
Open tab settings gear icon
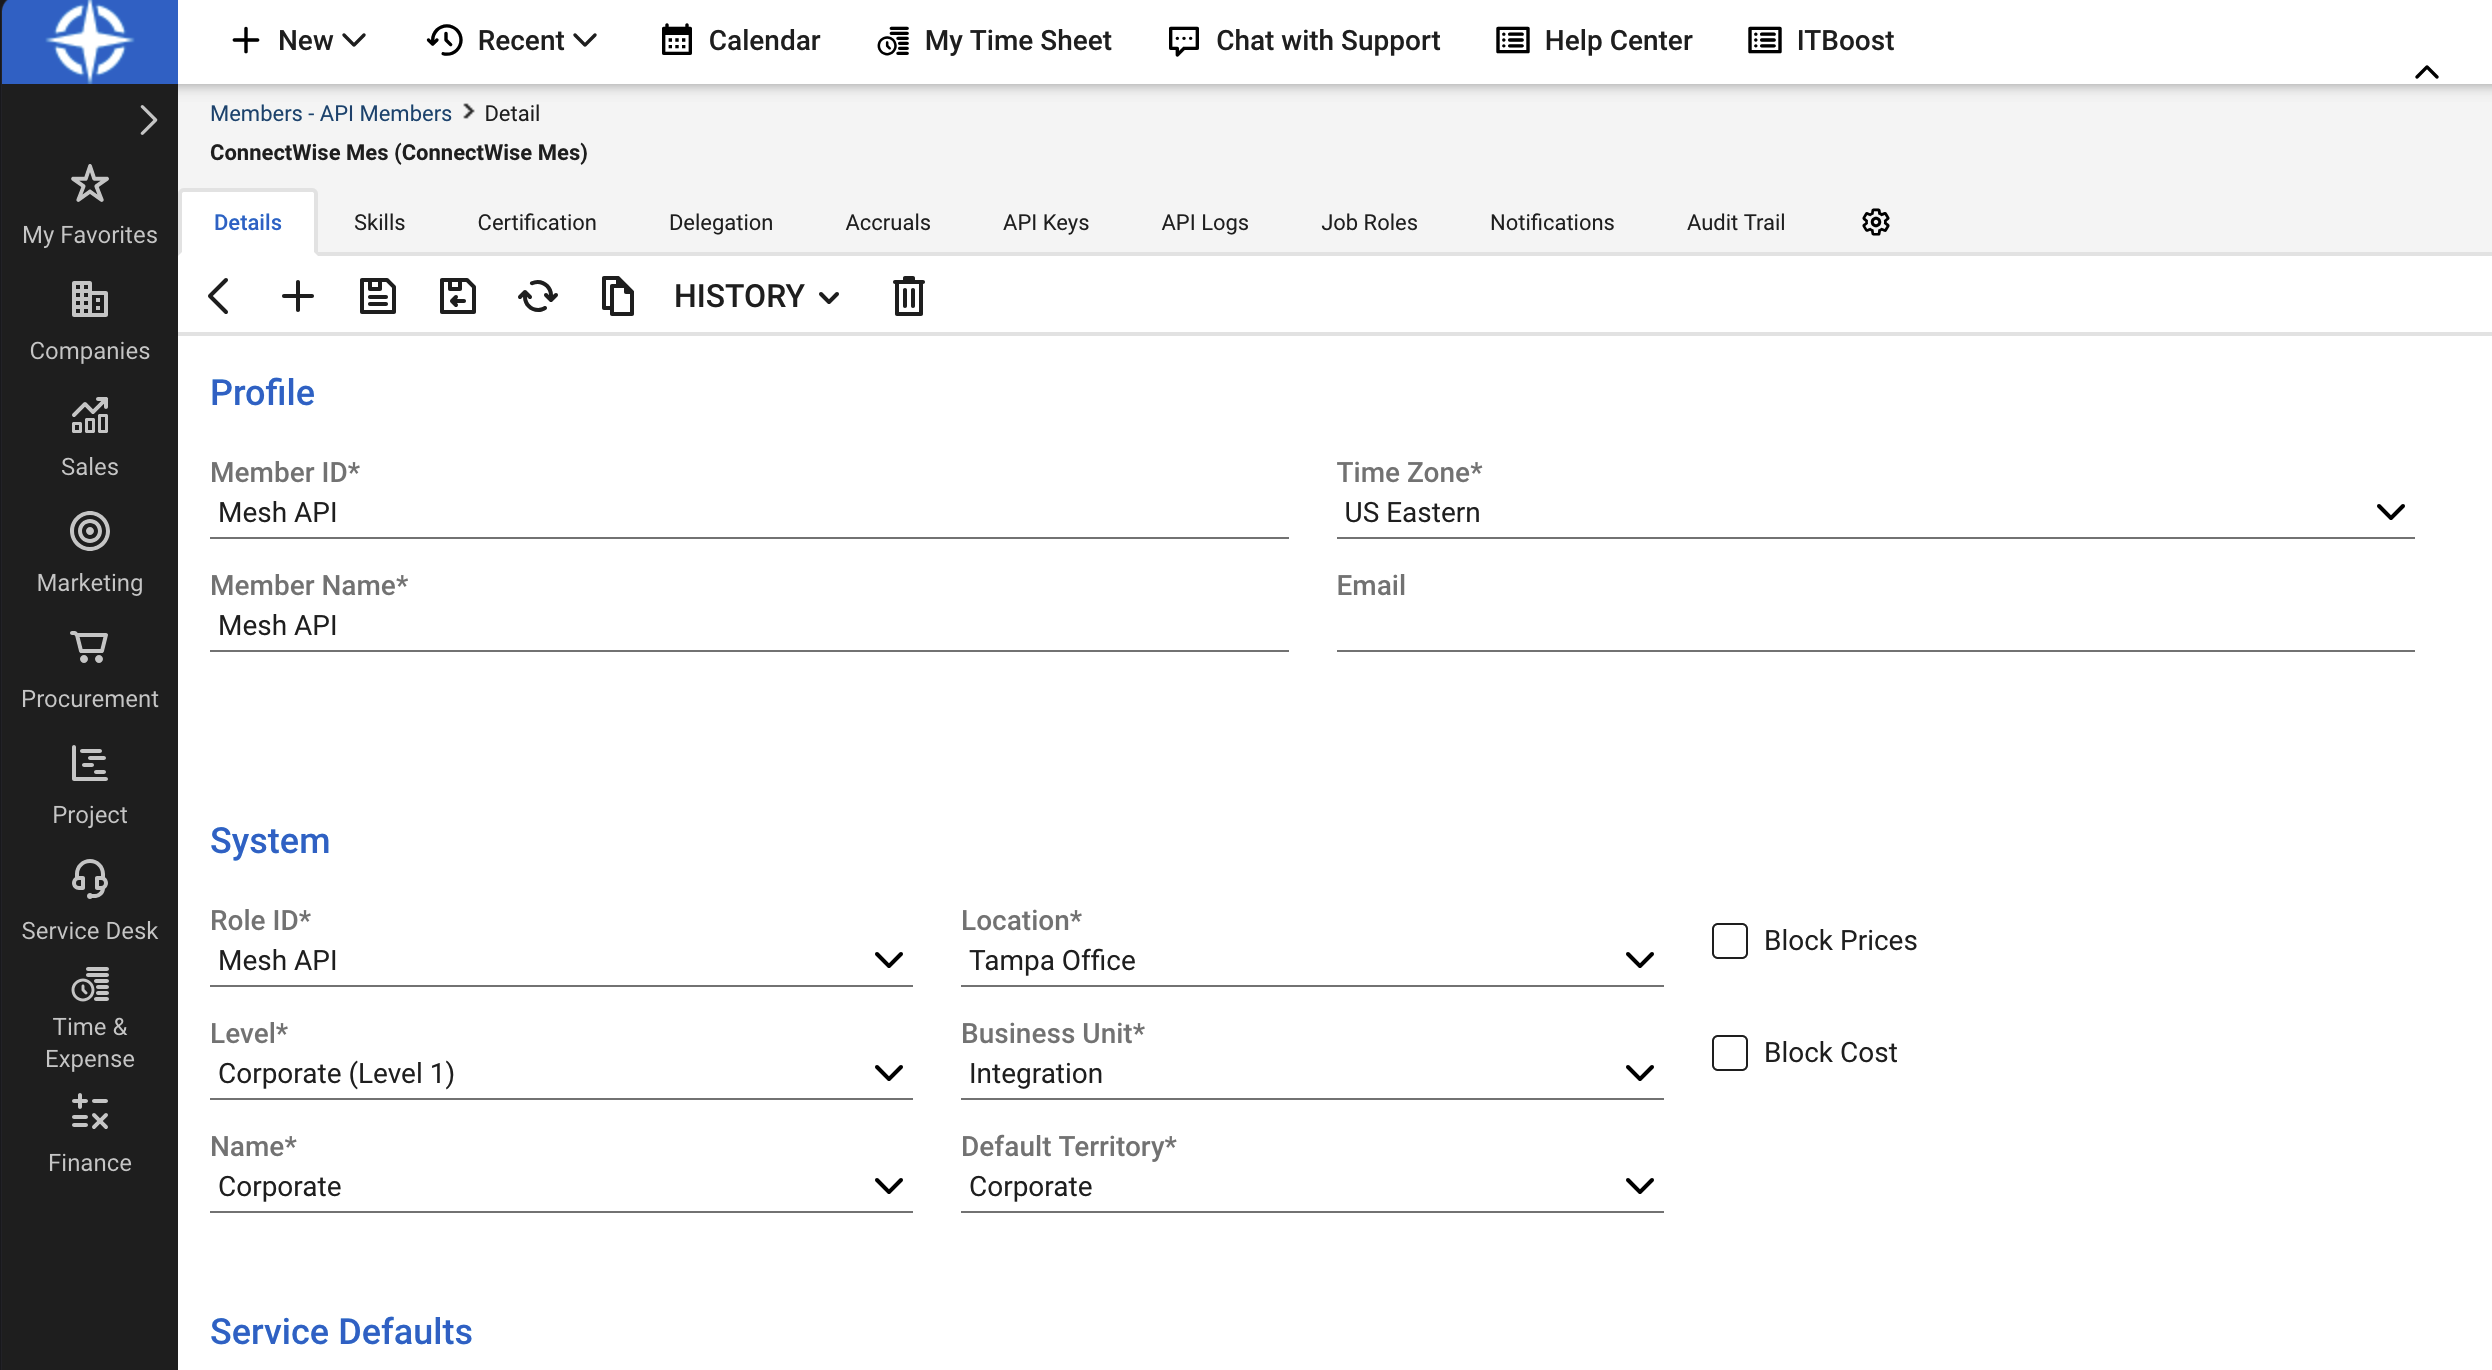coord(1876,222)
